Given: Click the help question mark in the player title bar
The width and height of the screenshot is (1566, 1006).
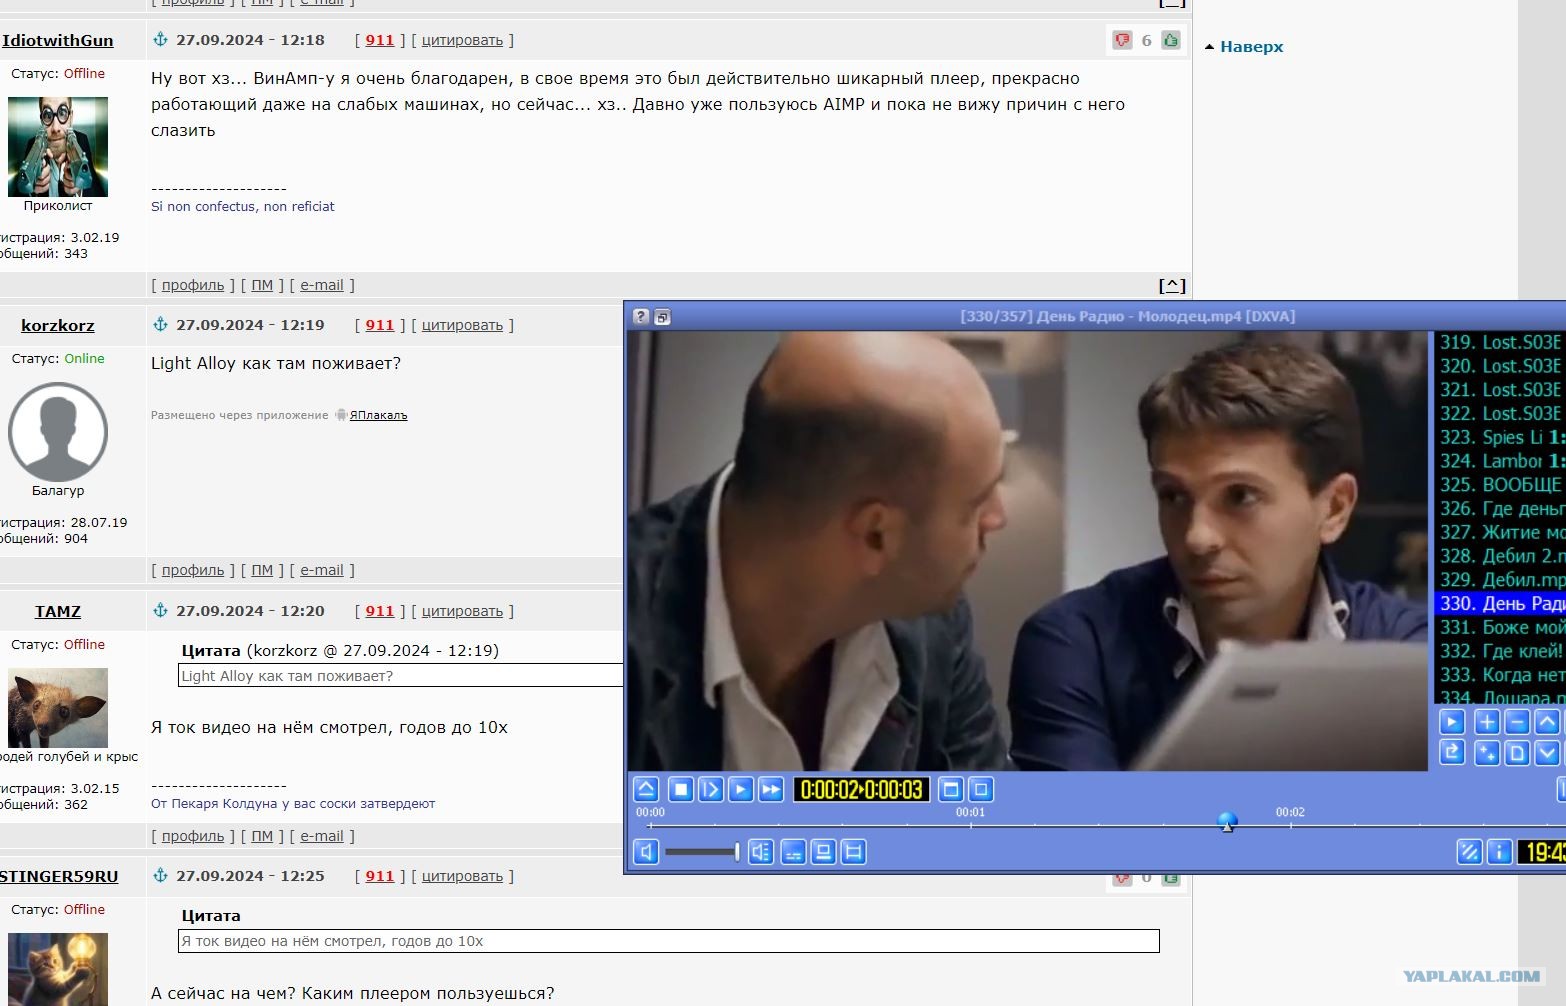Looking at the screenshot, I should pos(641,316).
